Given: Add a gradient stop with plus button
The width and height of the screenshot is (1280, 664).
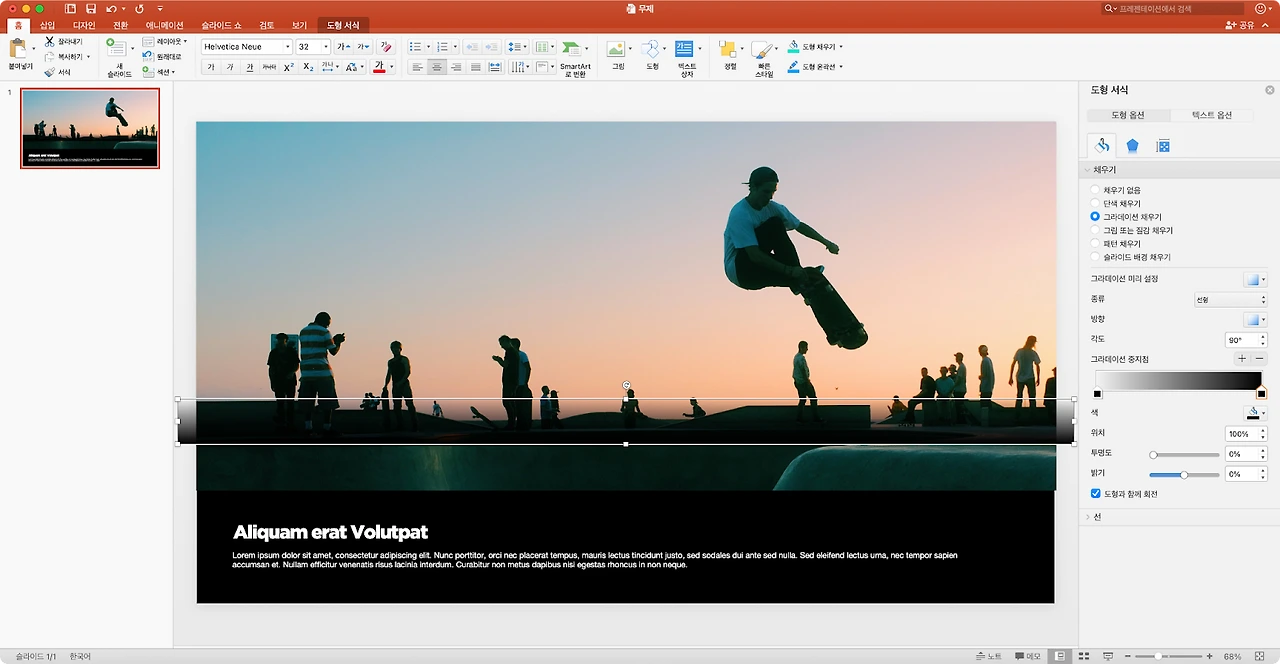Looking at the screenshot, I should click(x=1242, y=359).
